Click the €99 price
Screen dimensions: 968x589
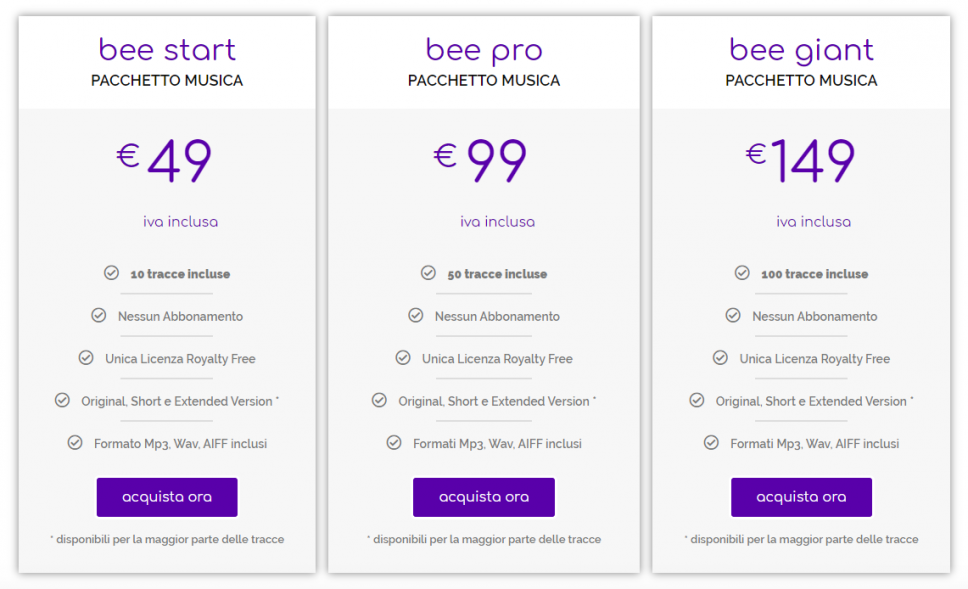(481, 161)
